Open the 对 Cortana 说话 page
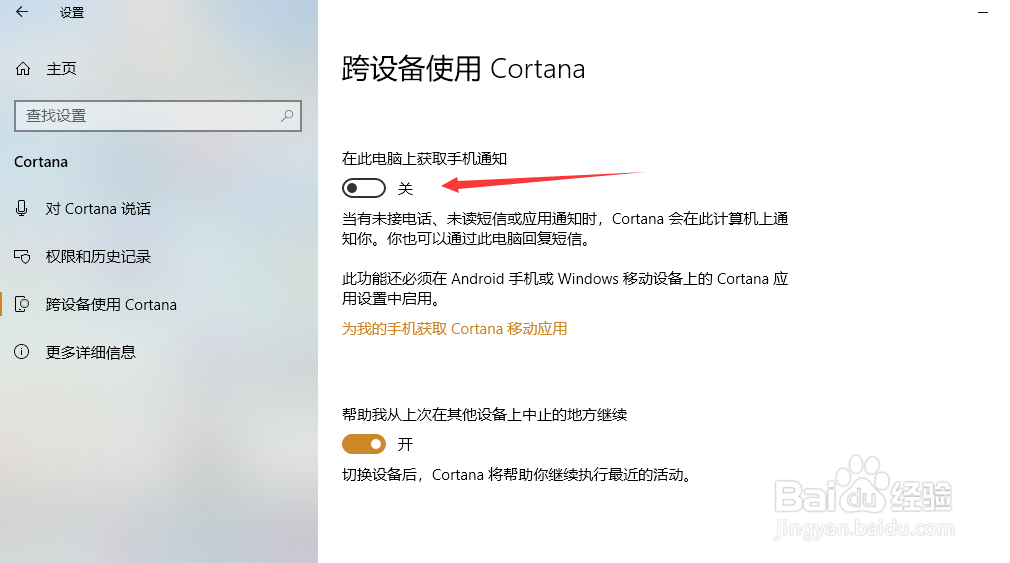The width and height of the screenshot is (1010, 563). click(x=98, y=209)
